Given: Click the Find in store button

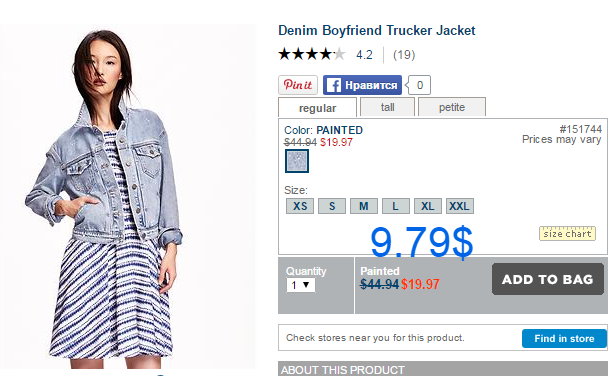Looking at the screenshot, I should [x=564, y=338].
